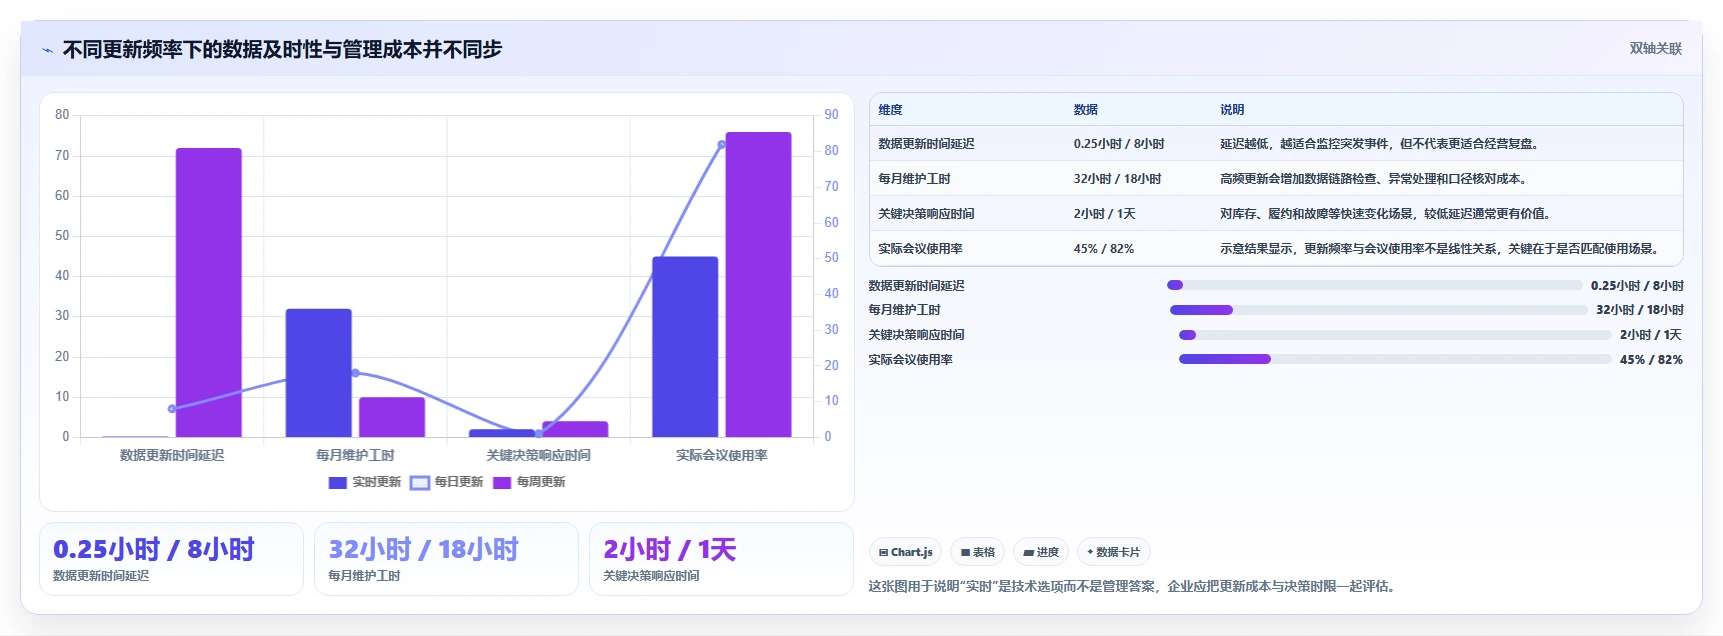Click the trend icon beside the card title

pos(47,50)
